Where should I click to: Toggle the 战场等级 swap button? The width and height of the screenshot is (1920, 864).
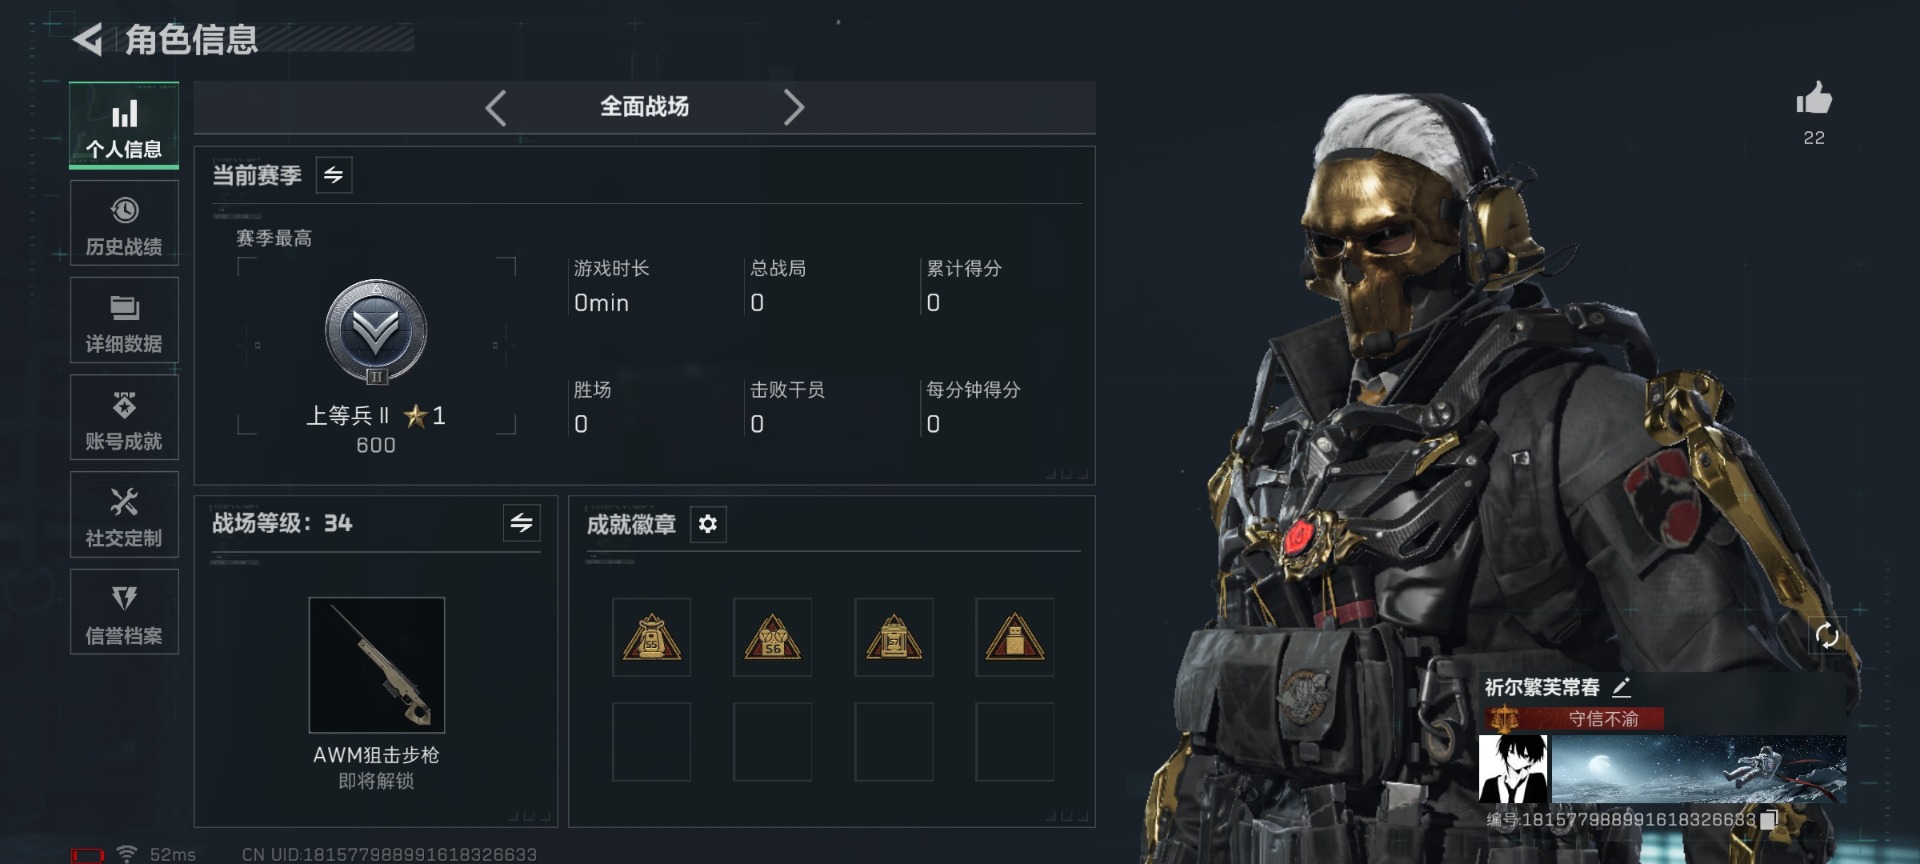point(521,523)
